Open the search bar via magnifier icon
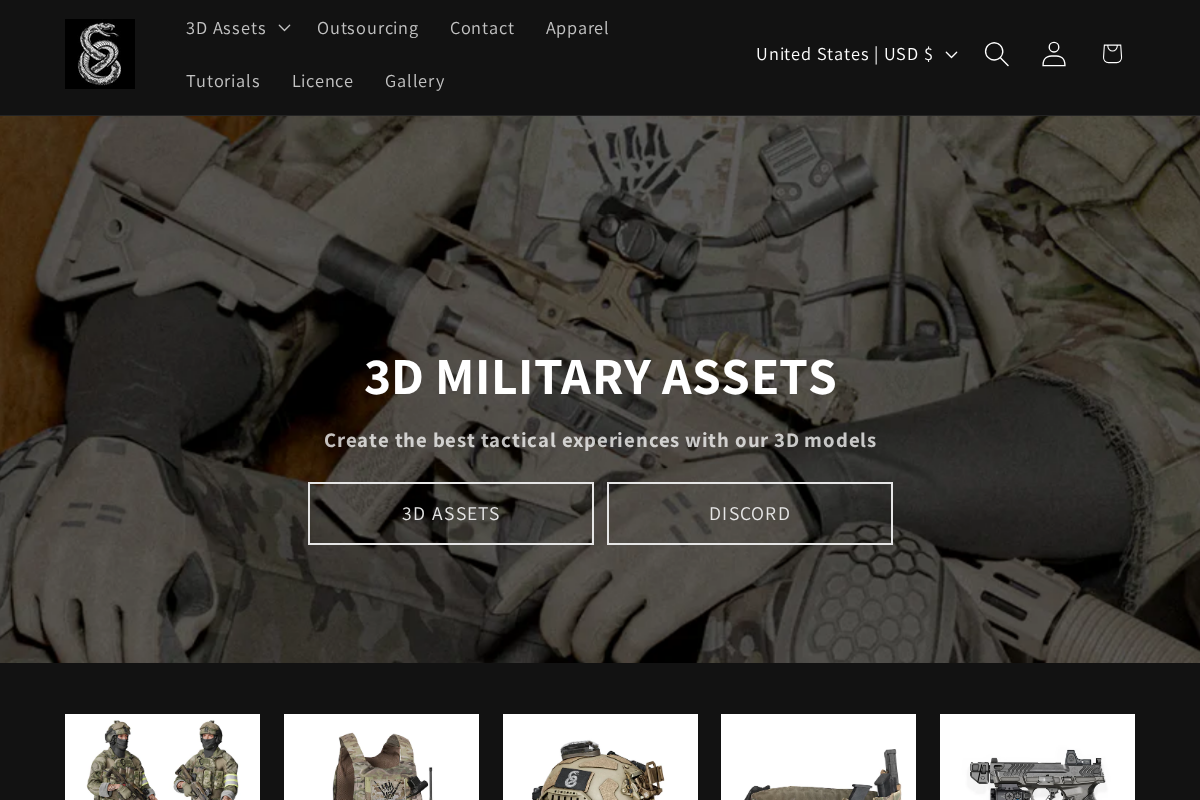Image resolution: width=1200 pixels, height=800 pixels. 996,54
